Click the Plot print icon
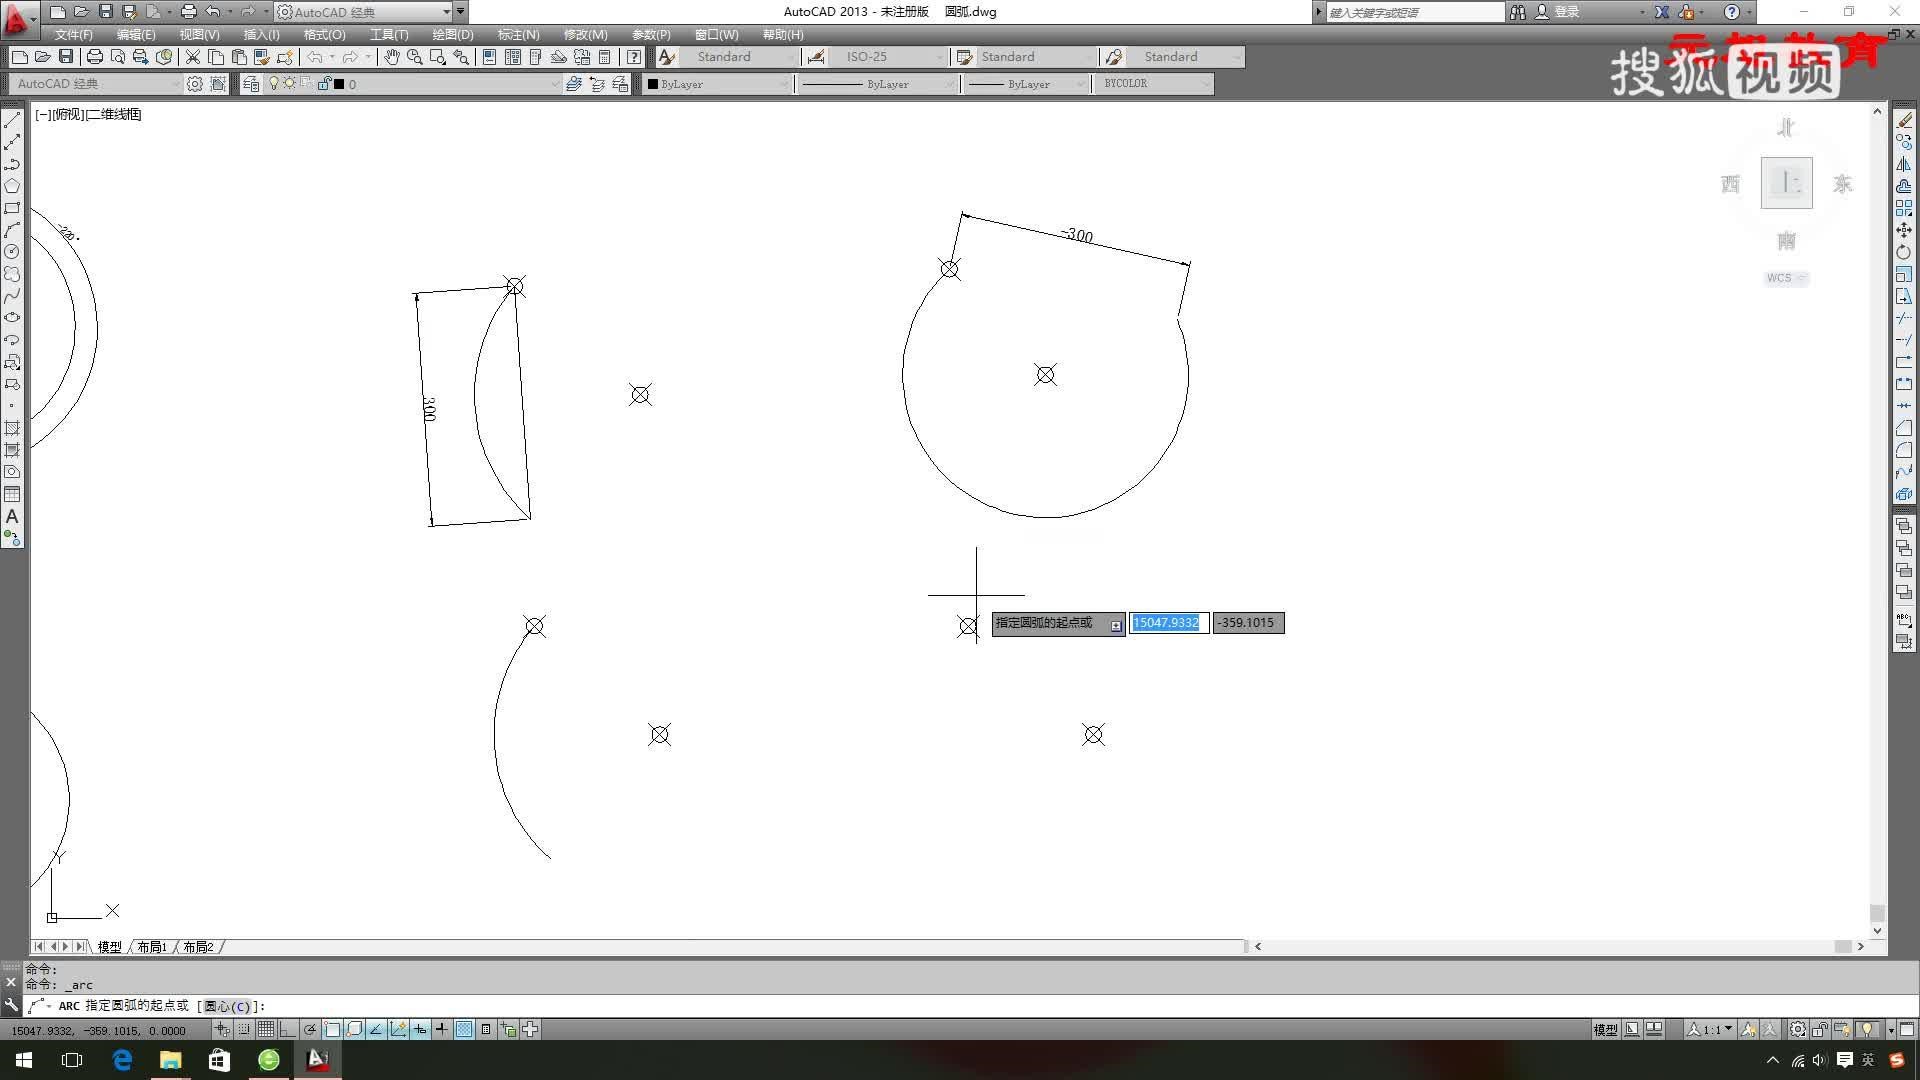1920x1080 pixels. [94, 57]
